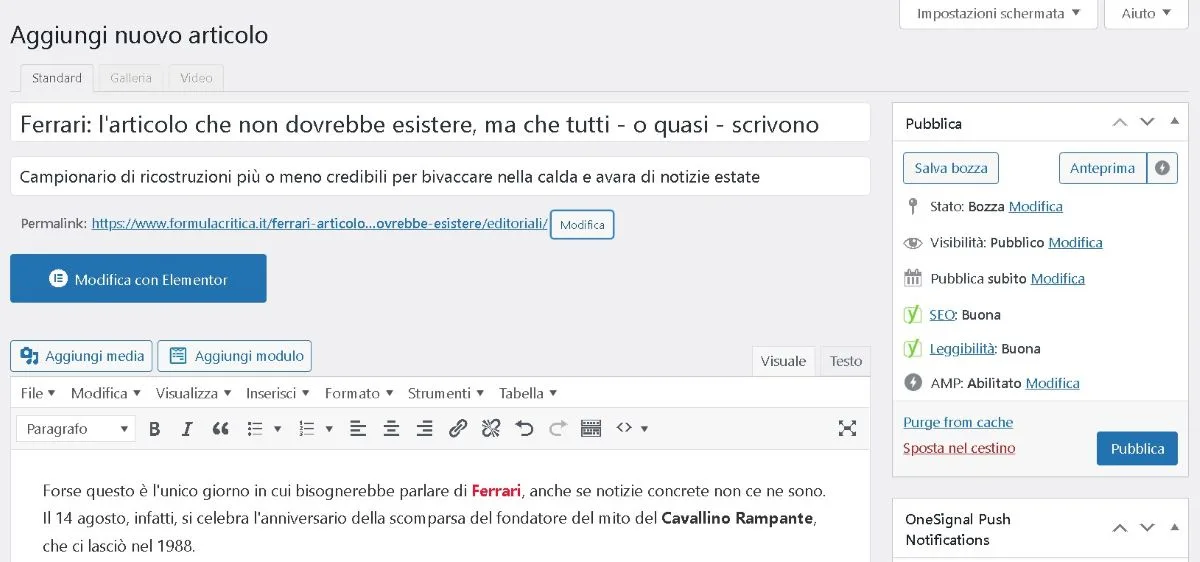This screenshot has height=562, width=1200.
Task: Select the Standard post format tab
Action: click(x=57, y=78)
